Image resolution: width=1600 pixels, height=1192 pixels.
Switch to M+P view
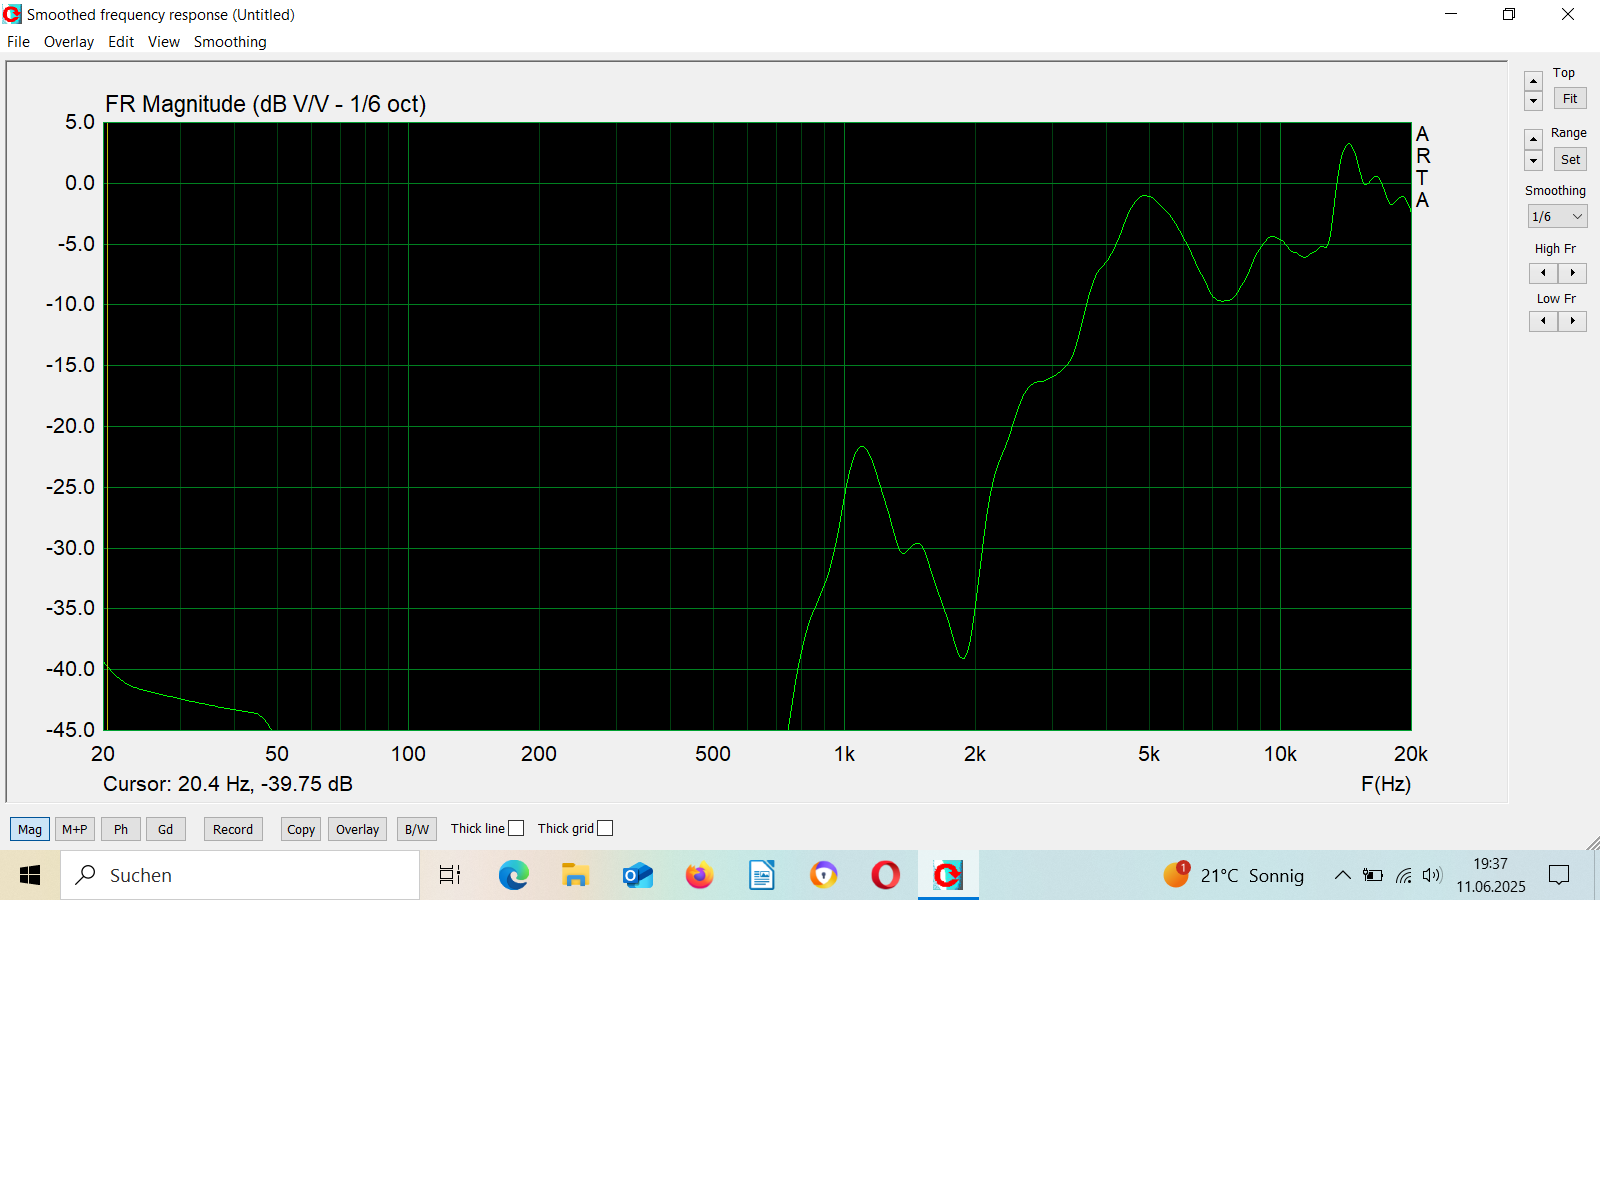(75, 829)
